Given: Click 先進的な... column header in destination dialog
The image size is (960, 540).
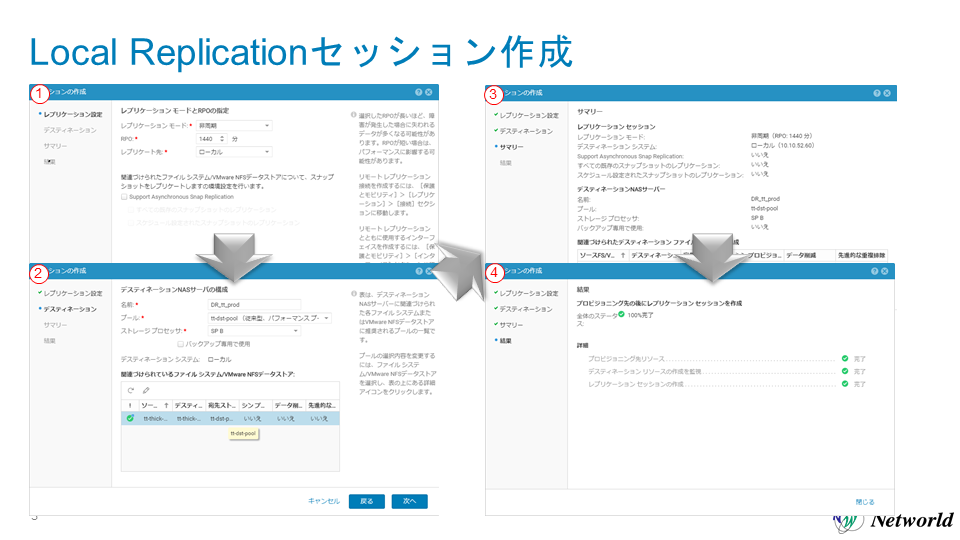Looking at the screenshot, I should (321, 405).
